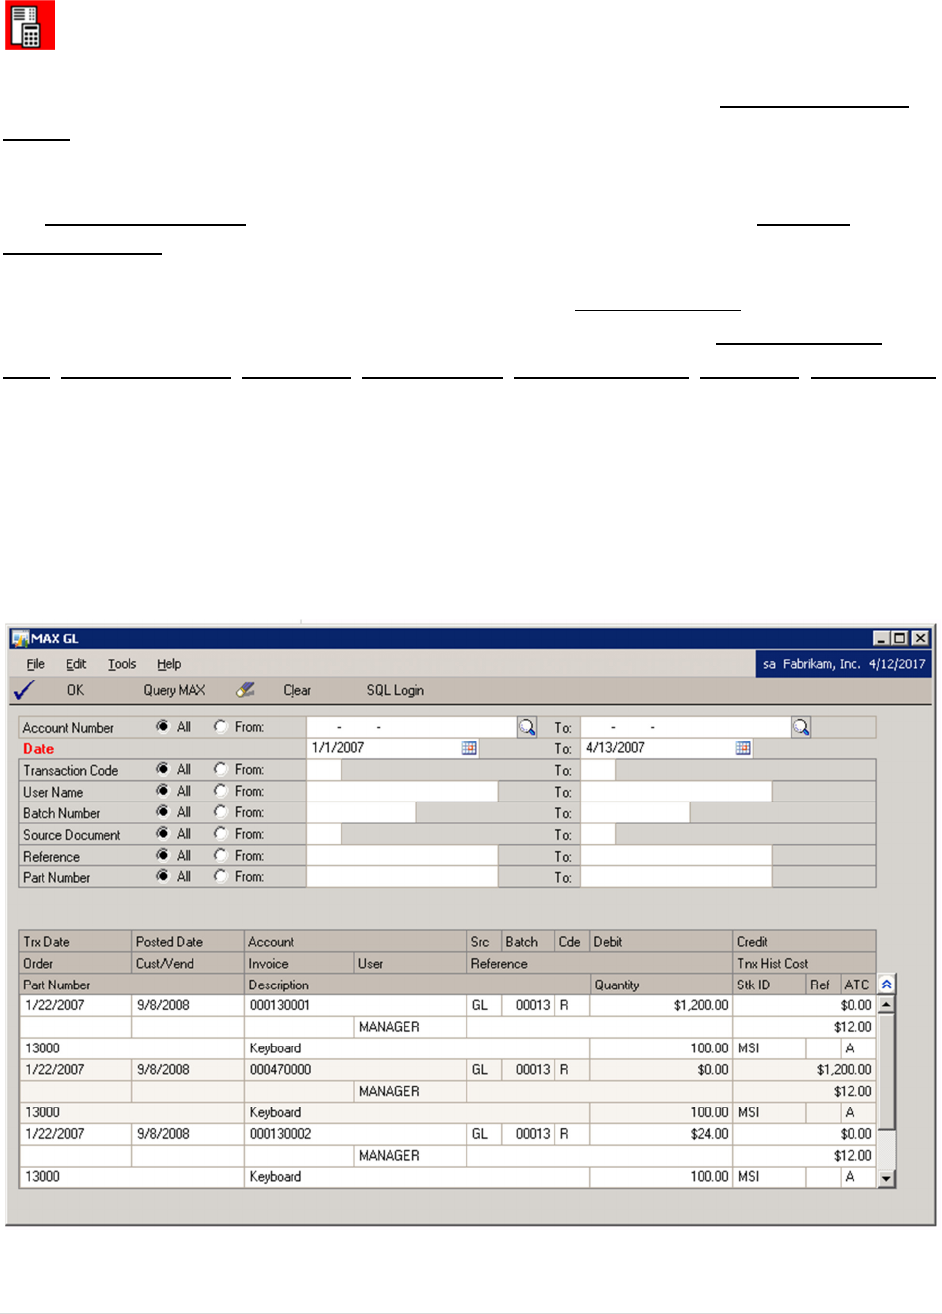This screenshot has height=1314, width=942.
Task: Select From option for Account Number
Action: [220, 727]
